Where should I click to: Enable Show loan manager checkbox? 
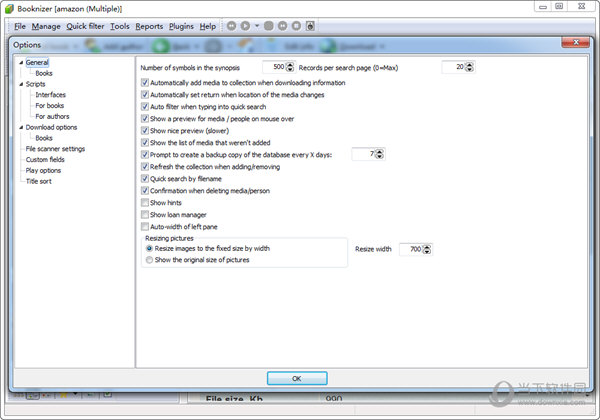(145, 215)
